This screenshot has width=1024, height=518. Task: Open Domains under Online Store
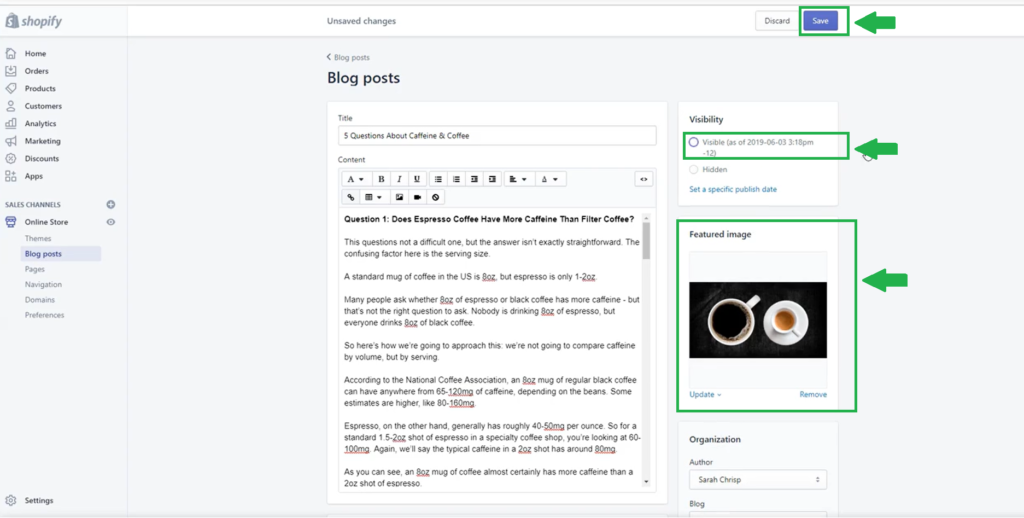[x=40, y=300]
